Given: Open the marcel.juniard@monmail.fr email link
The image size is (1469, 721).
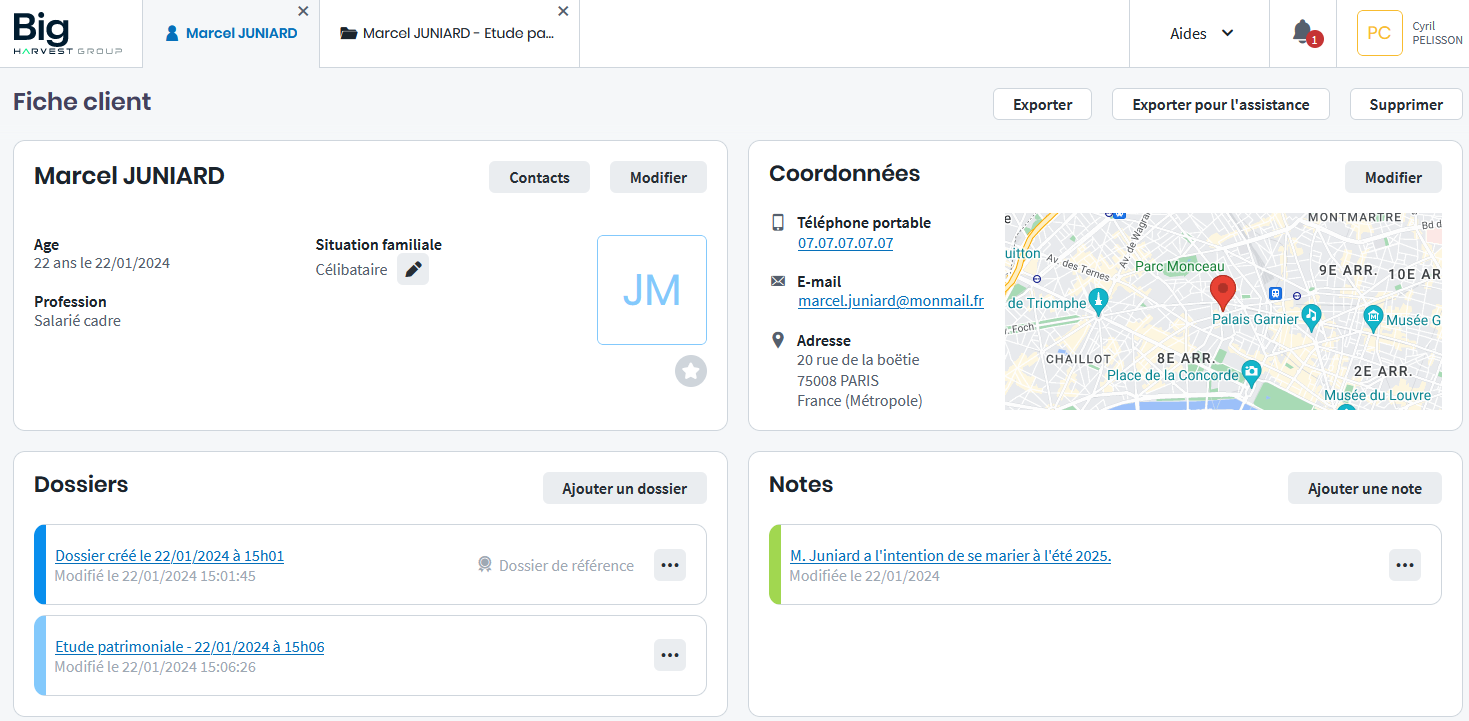Looking at the screenshot, I should [890, 300].
